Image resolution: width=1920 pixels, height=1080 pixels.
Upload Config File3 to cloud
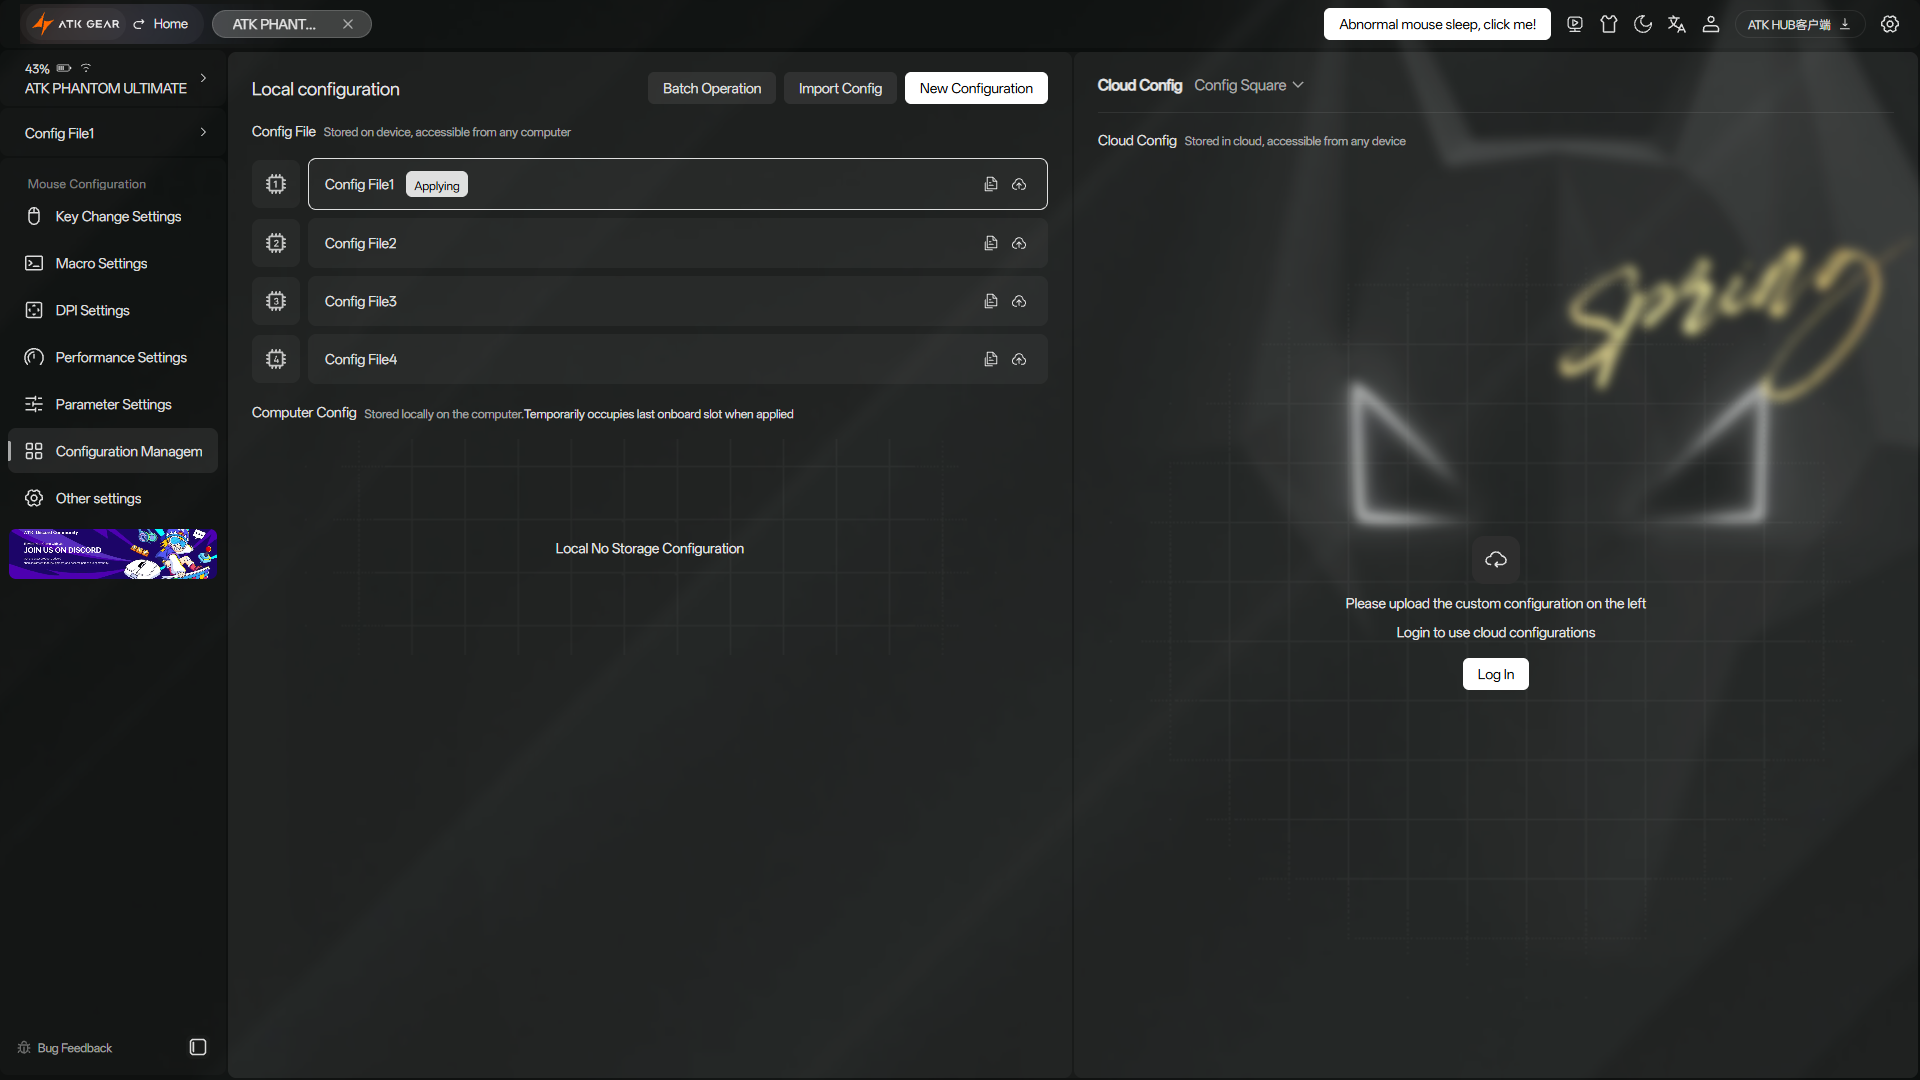1019,301
